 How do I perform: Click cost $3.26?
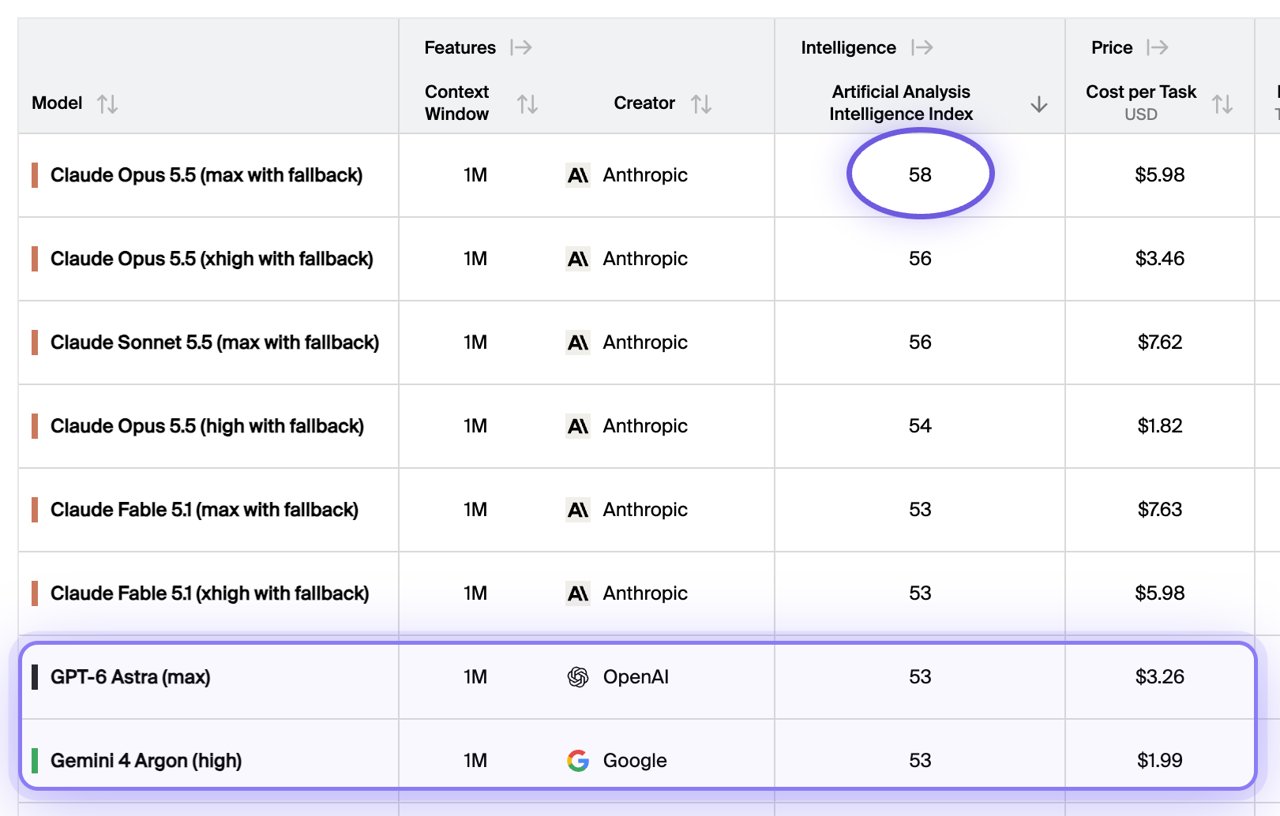1160,677
